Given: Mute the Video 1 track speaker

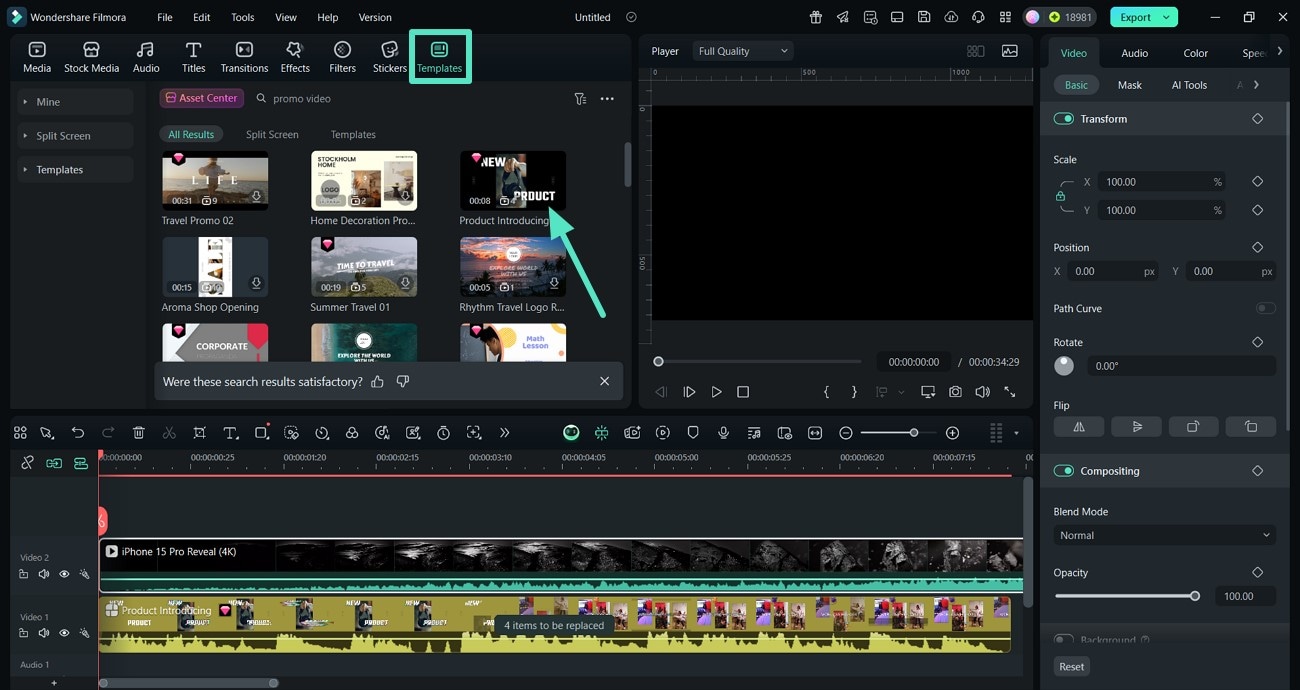Looking at the screenshot, I should [x=44, y=633].
